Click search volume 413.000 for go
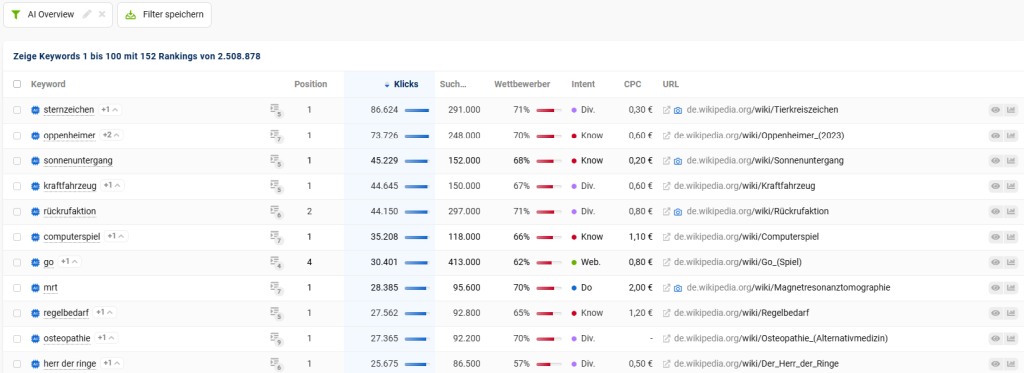The image size is (1024, 373). pos(464,262)
